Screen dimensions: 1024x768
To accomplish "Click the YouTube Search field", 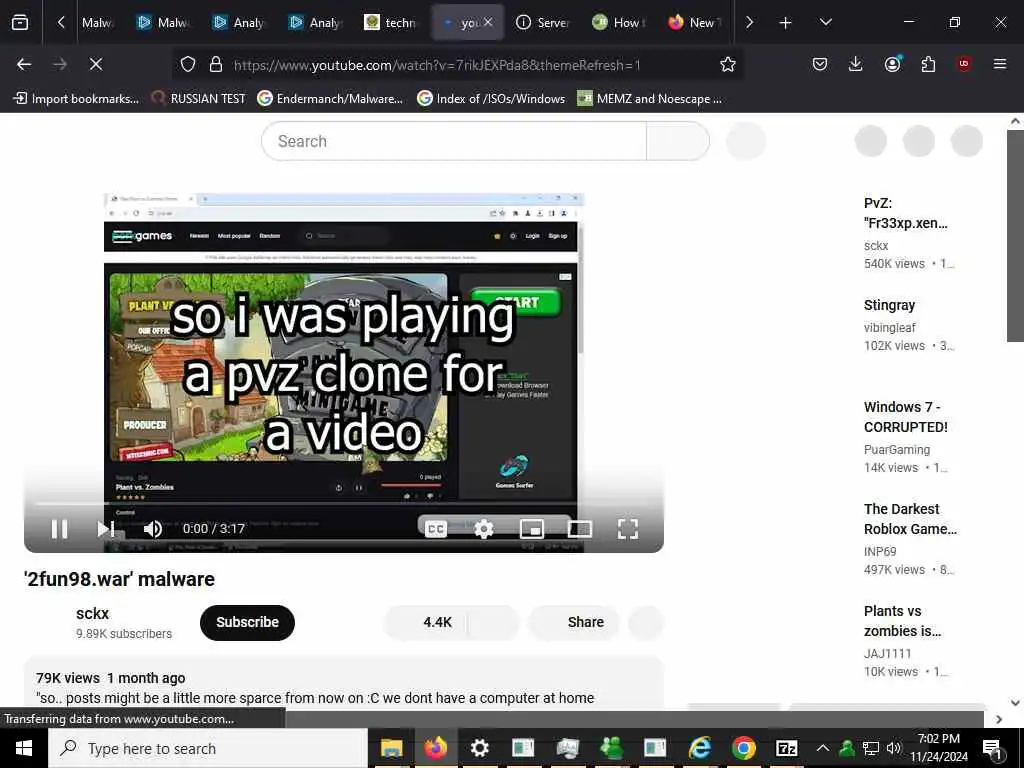I will click(454, 141).
